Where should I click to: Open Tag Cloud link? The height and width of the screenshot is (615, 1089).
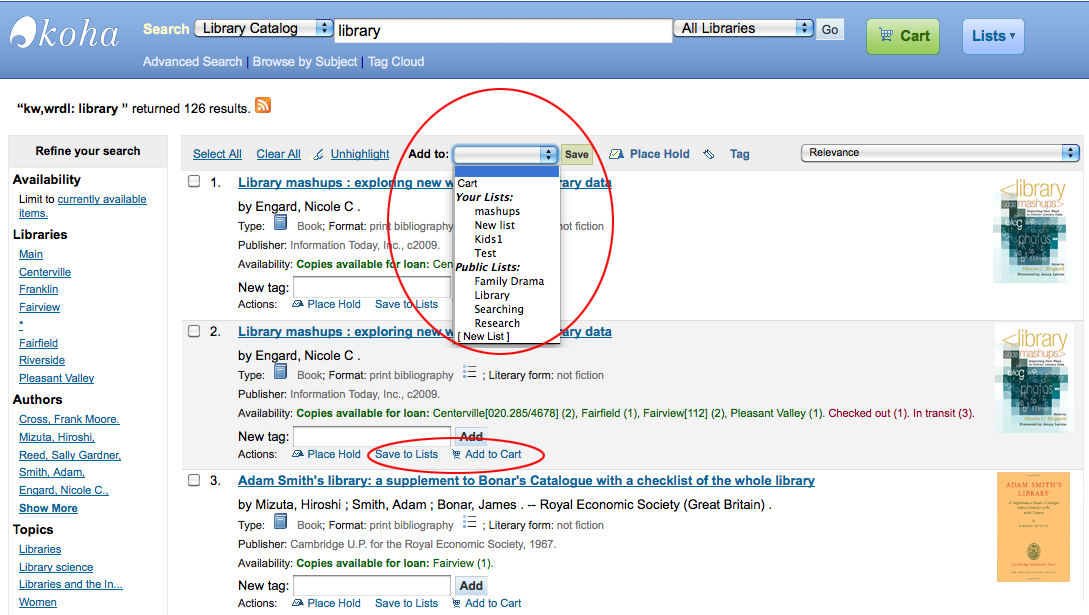point(396,62)
